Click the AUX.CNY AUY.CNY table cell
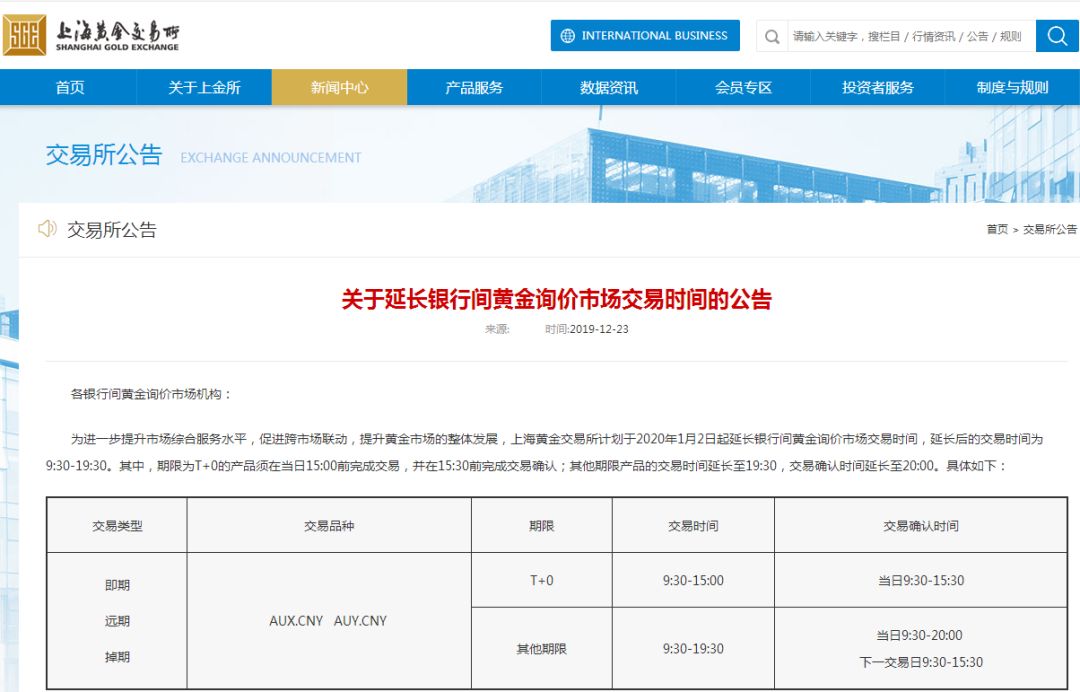This screenshot has height=692, width=1080. [328, 621]
